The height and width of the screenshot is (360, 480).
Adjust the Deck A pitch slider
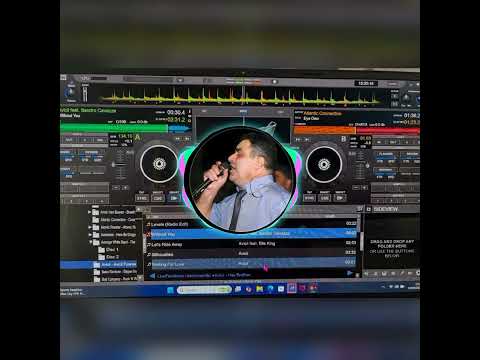tap(120, 165)
